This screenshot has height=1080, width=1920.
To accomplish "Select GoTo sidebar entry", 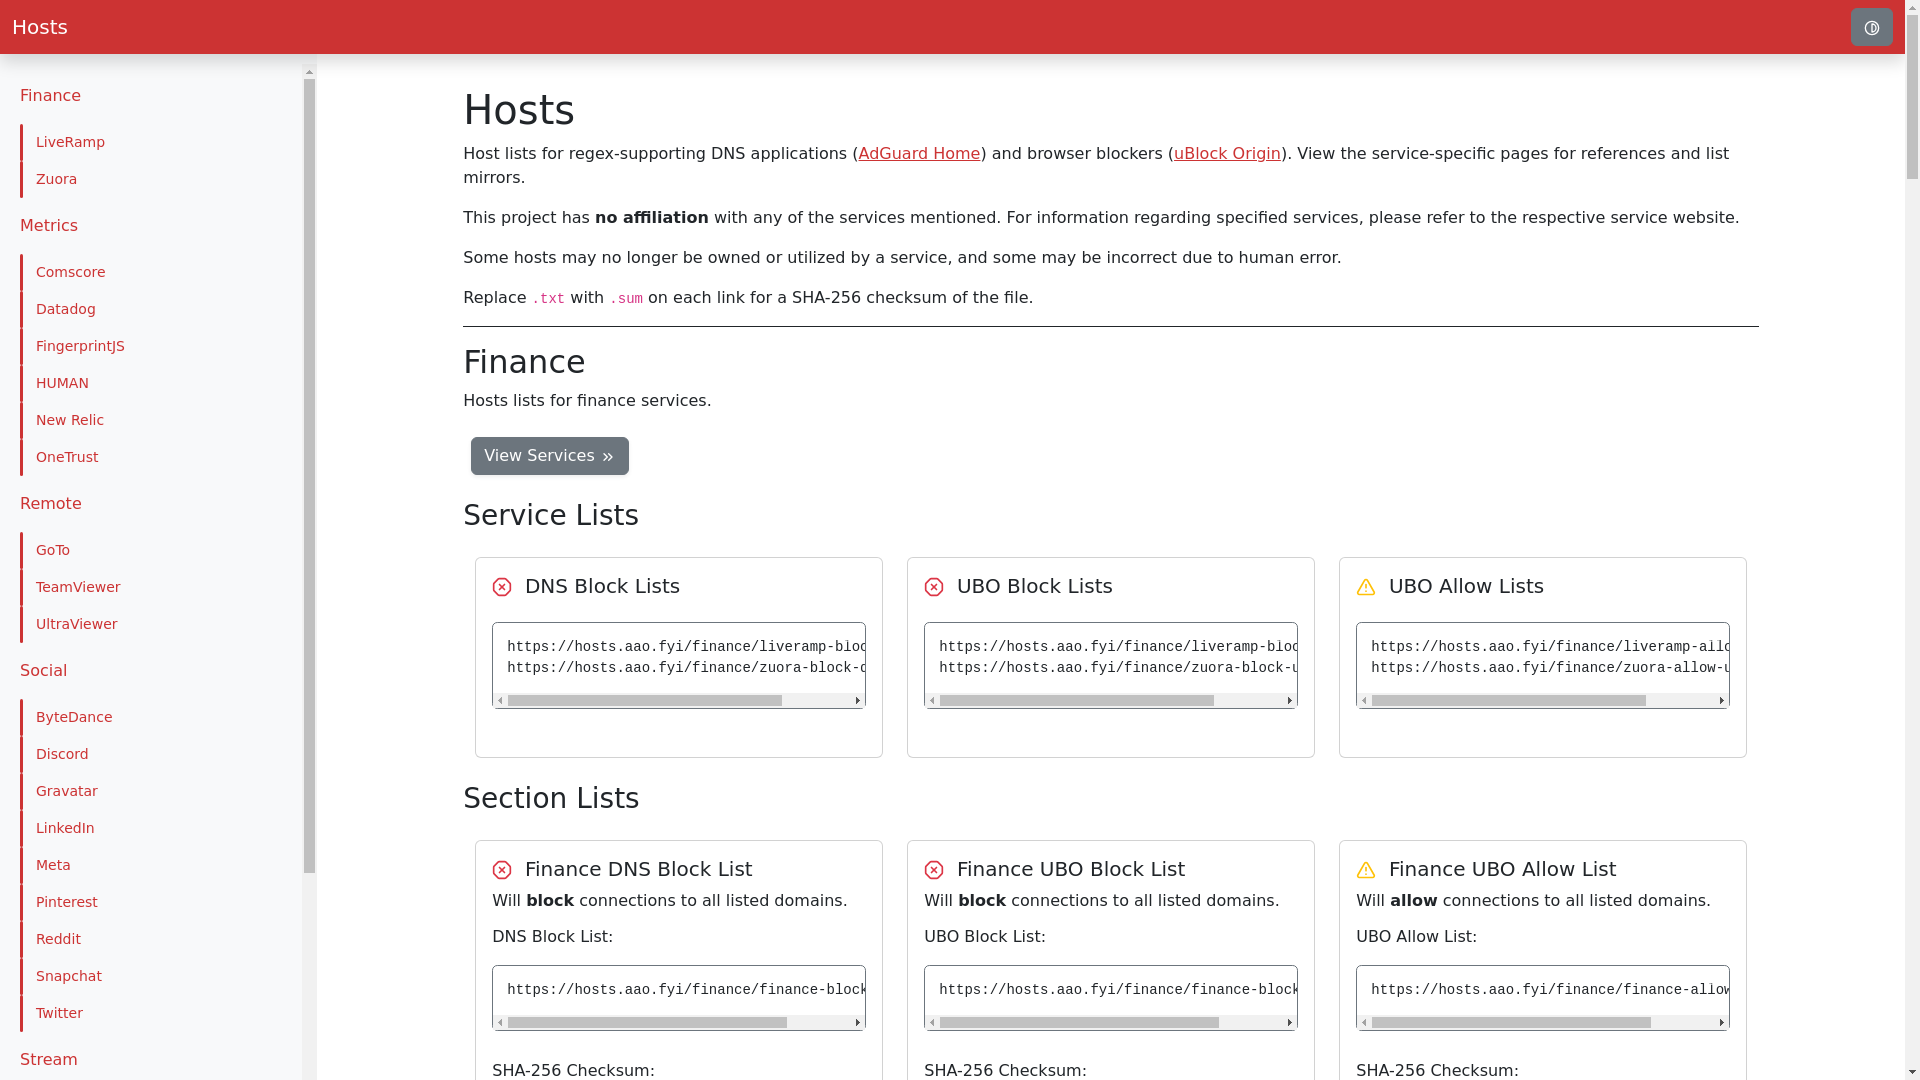I will (53, 550).
